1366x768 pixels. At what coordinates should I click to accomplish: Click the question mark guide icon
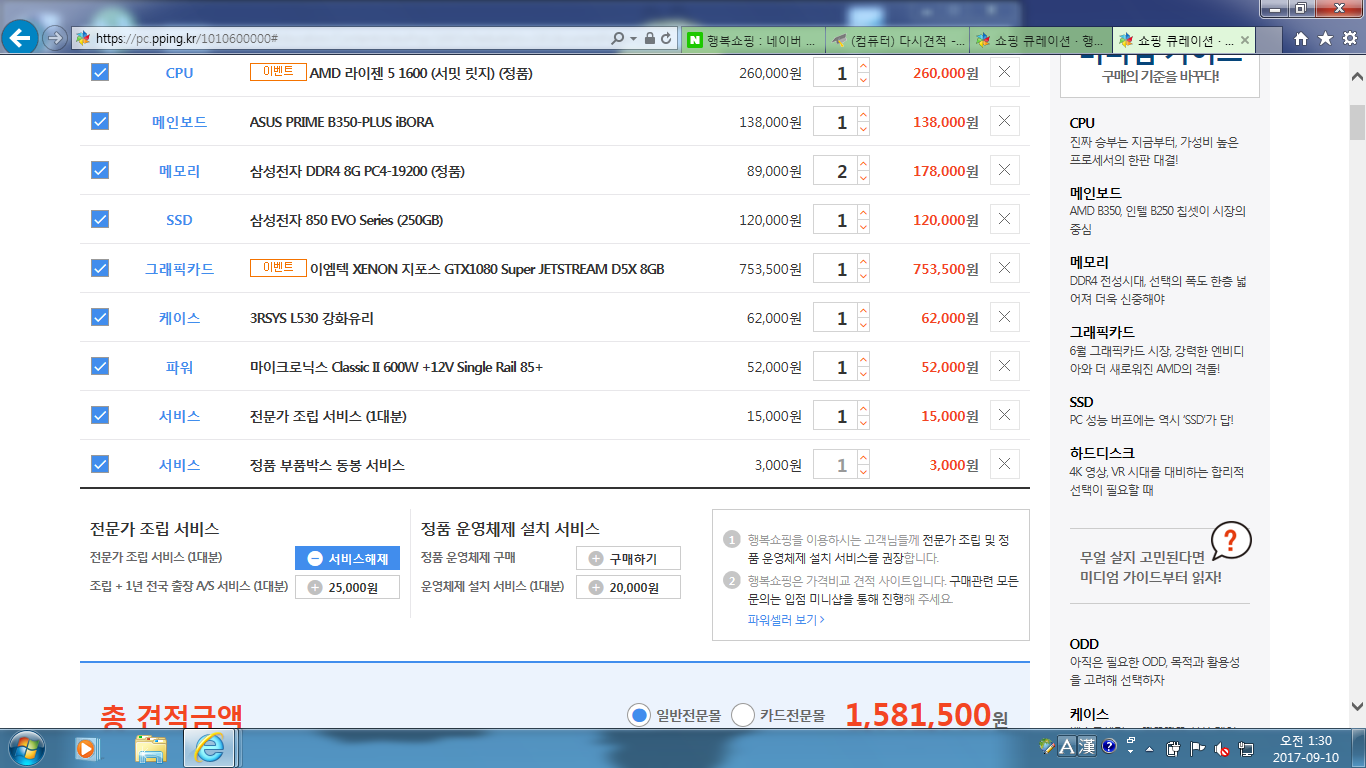[x=1230, y=541]
